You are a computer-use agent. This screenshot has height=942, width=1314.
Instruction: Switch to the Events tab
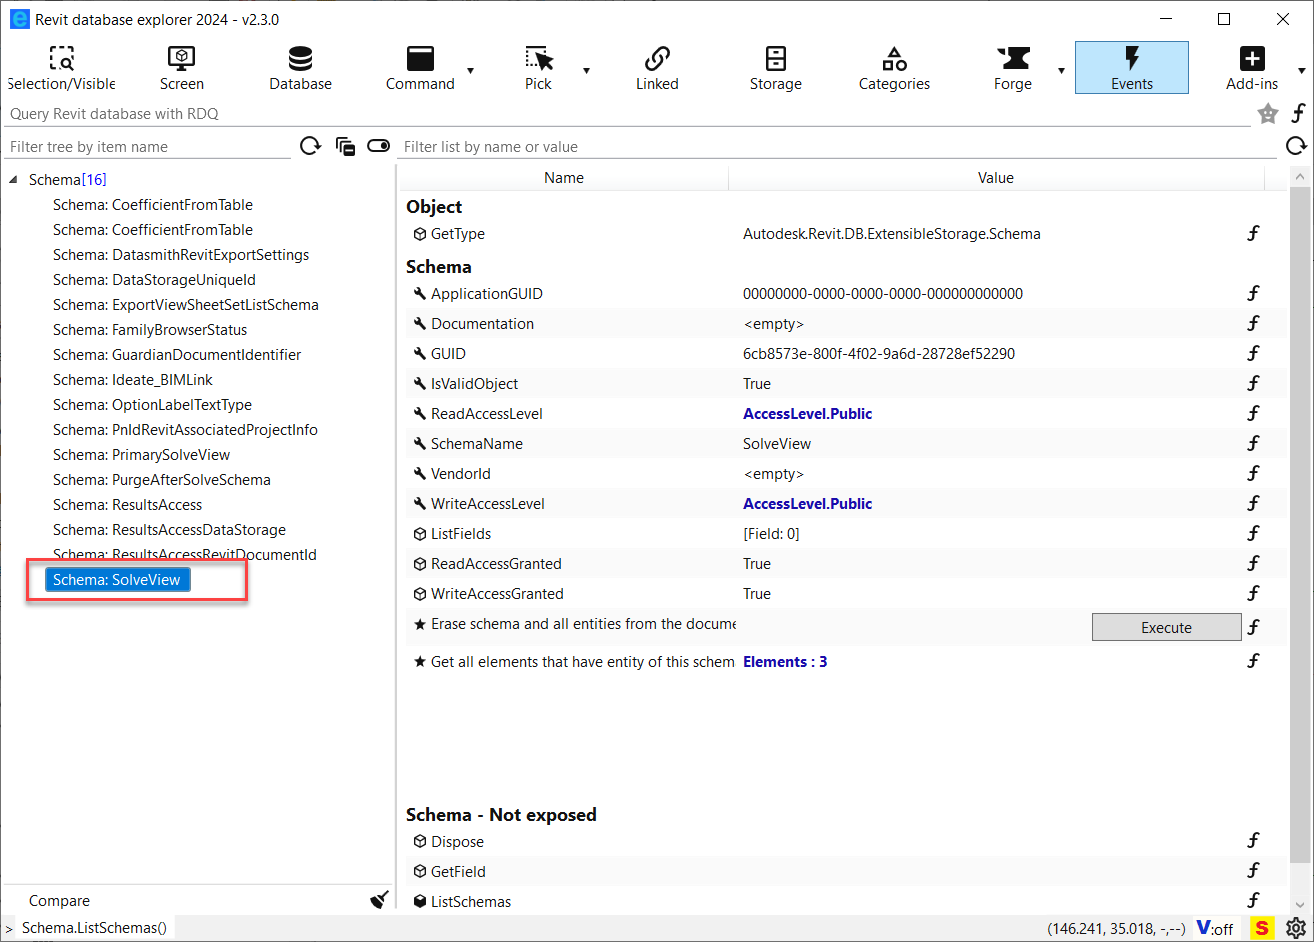(1131, 66)
